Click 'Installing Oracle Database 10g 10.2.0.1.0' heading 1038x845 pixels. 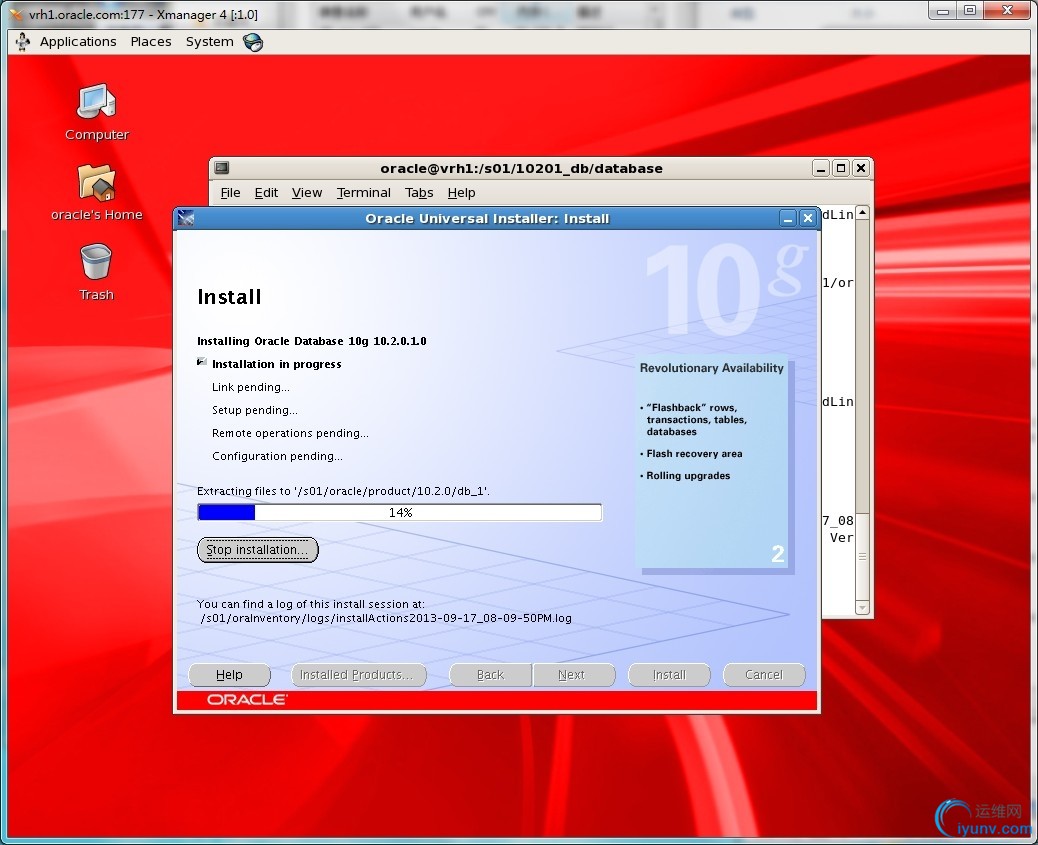point(312,341)
